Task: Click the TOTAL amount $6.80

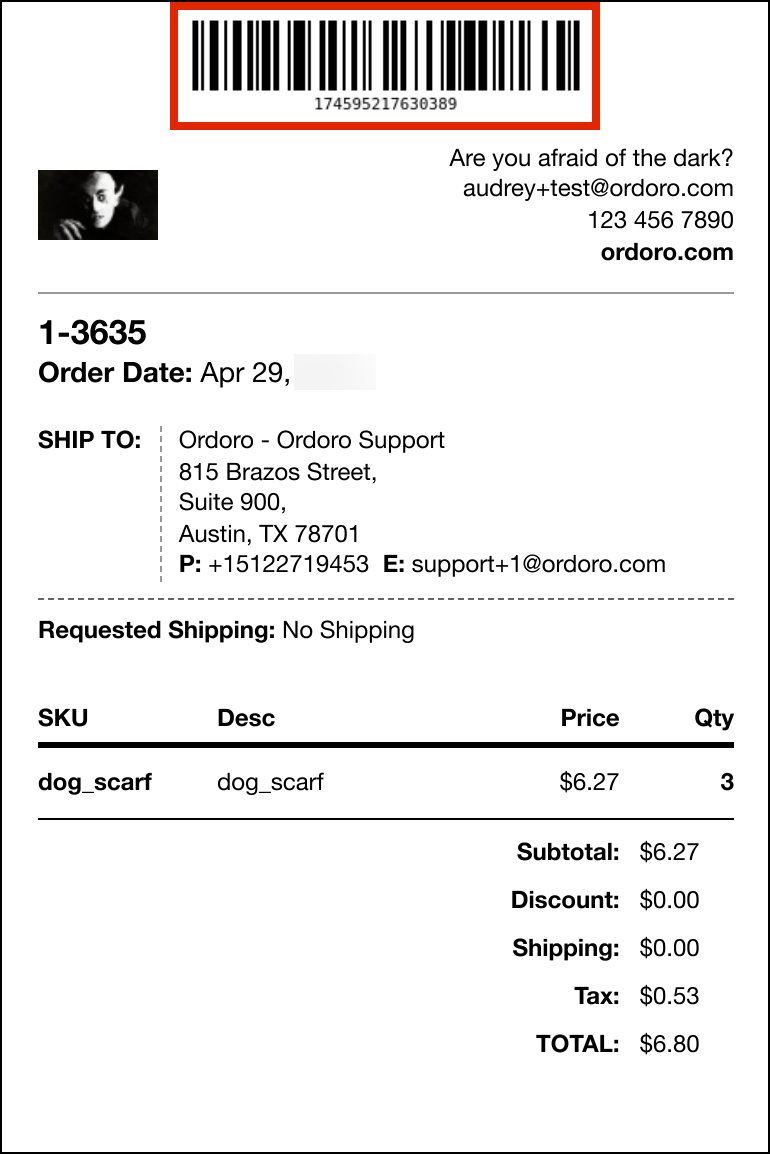Action: [669, 1044]
